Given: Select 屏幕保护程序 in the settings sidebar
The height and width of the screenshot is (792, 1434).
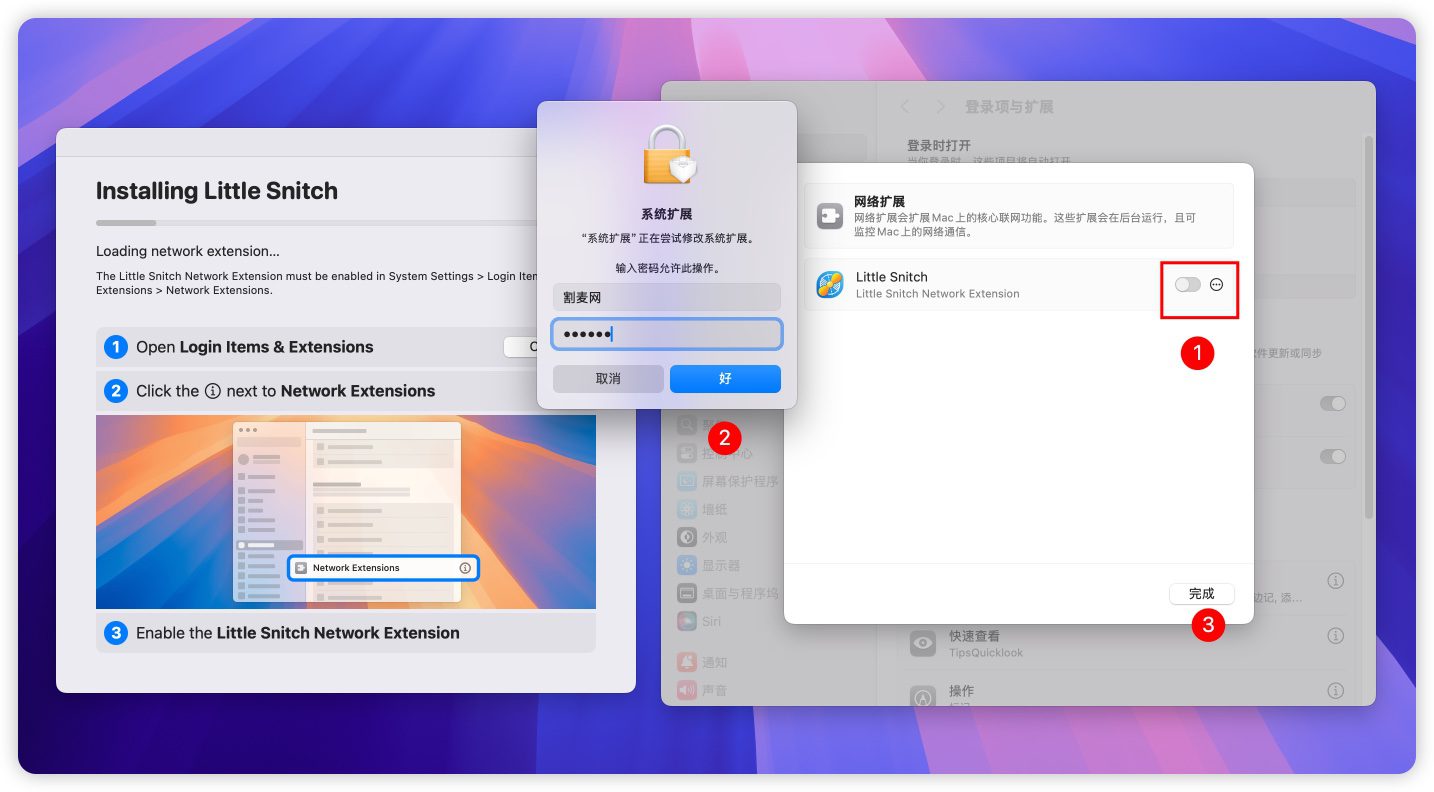Looking at the screenshot, I should (x=739, y=481).
